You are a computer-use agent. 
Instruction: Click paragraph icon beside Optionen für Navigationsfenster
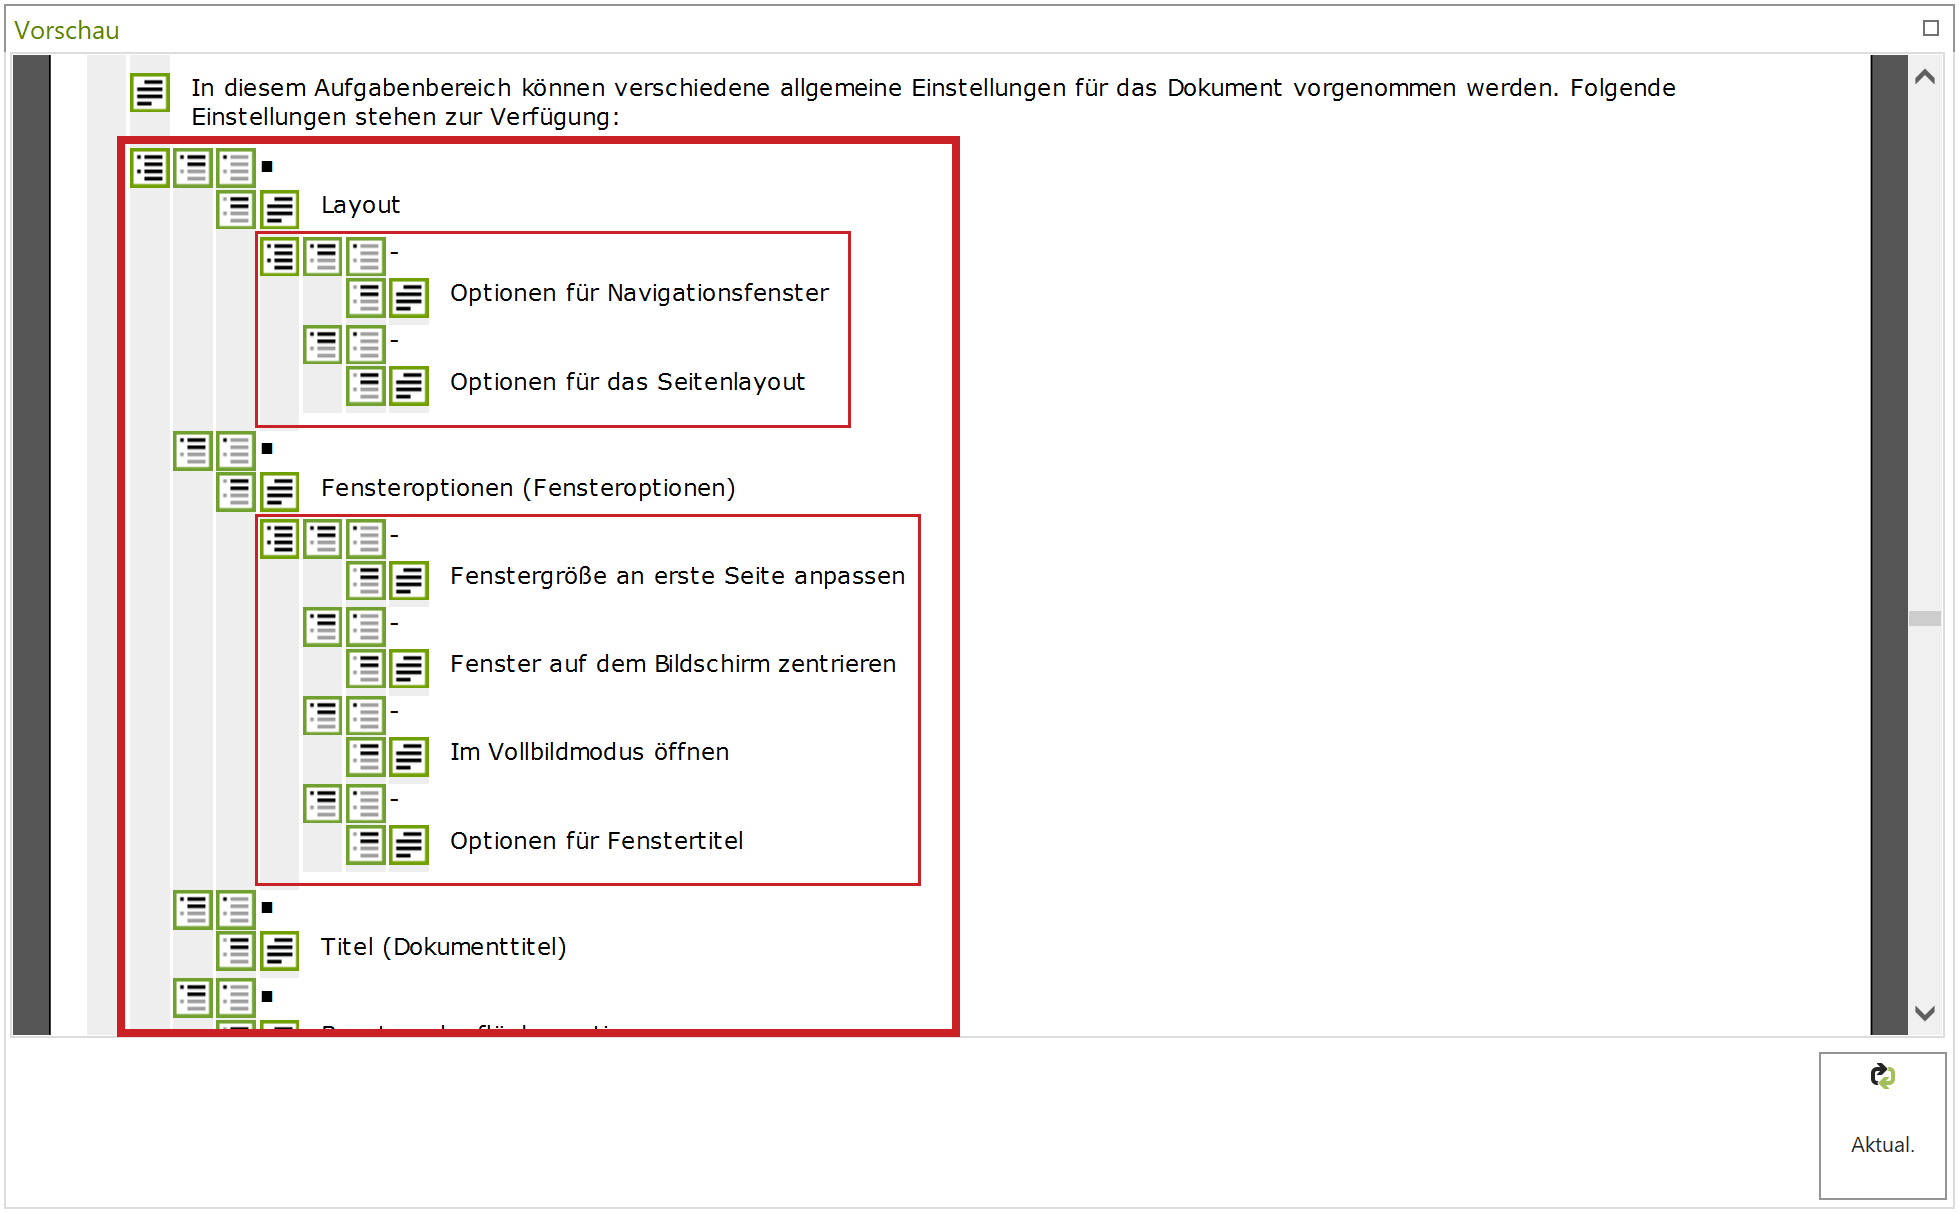point(409,298)
